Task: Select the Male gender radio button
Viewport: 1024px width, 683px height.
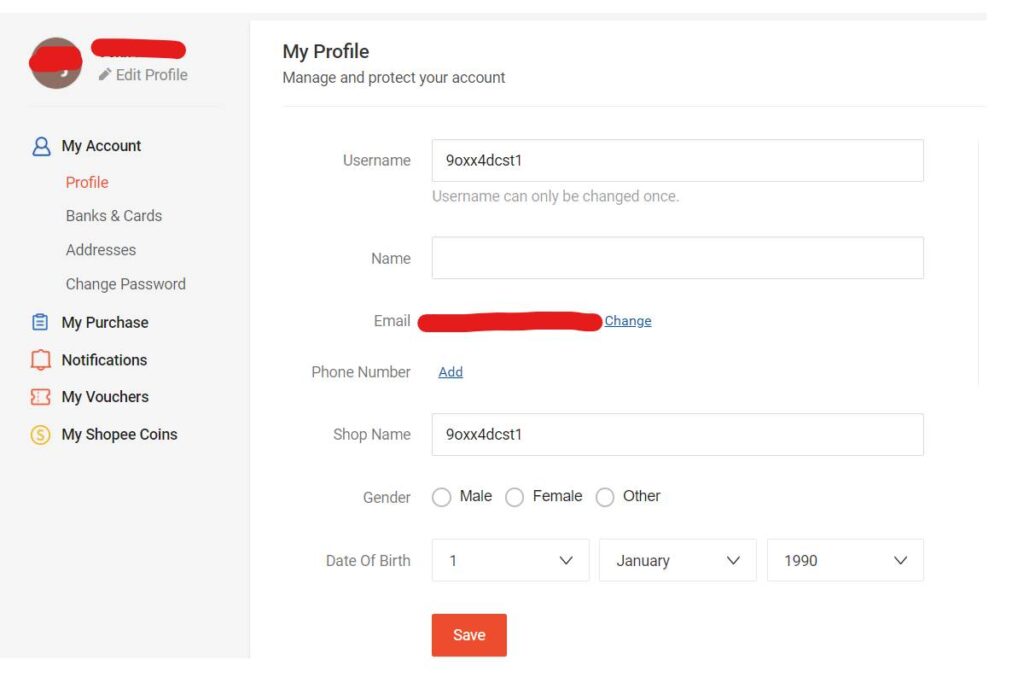Action: coord(441,497)
